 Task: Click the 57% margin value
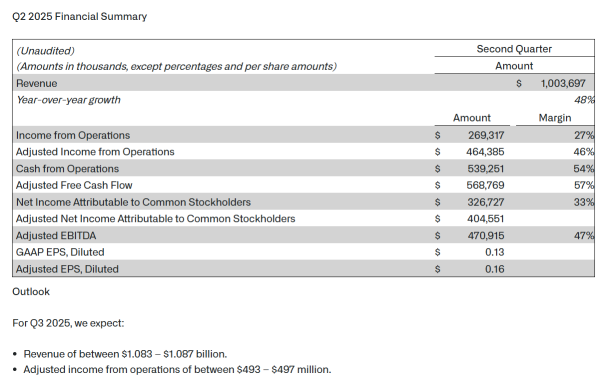pos(584,185)
